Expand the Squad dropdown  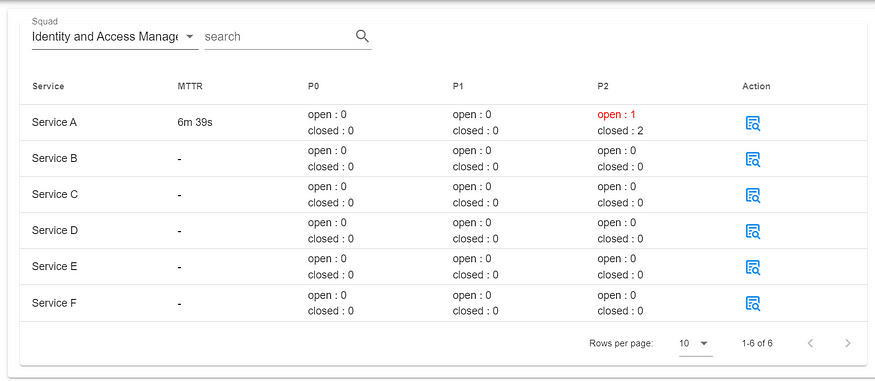[115, 37]
